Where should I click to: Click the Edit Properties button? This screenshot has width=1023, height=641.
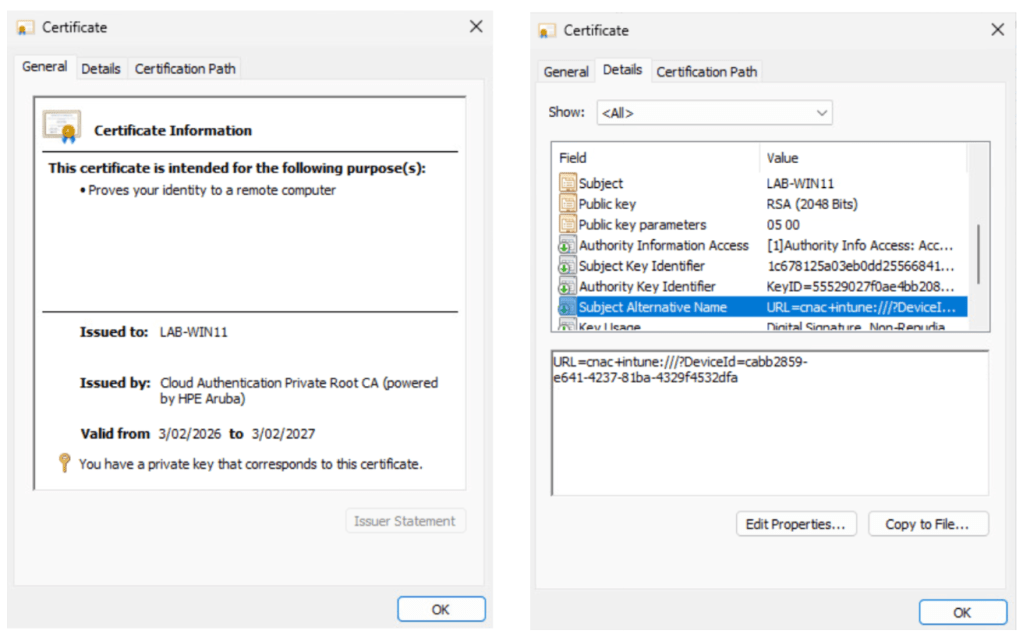tap(795, 524)
